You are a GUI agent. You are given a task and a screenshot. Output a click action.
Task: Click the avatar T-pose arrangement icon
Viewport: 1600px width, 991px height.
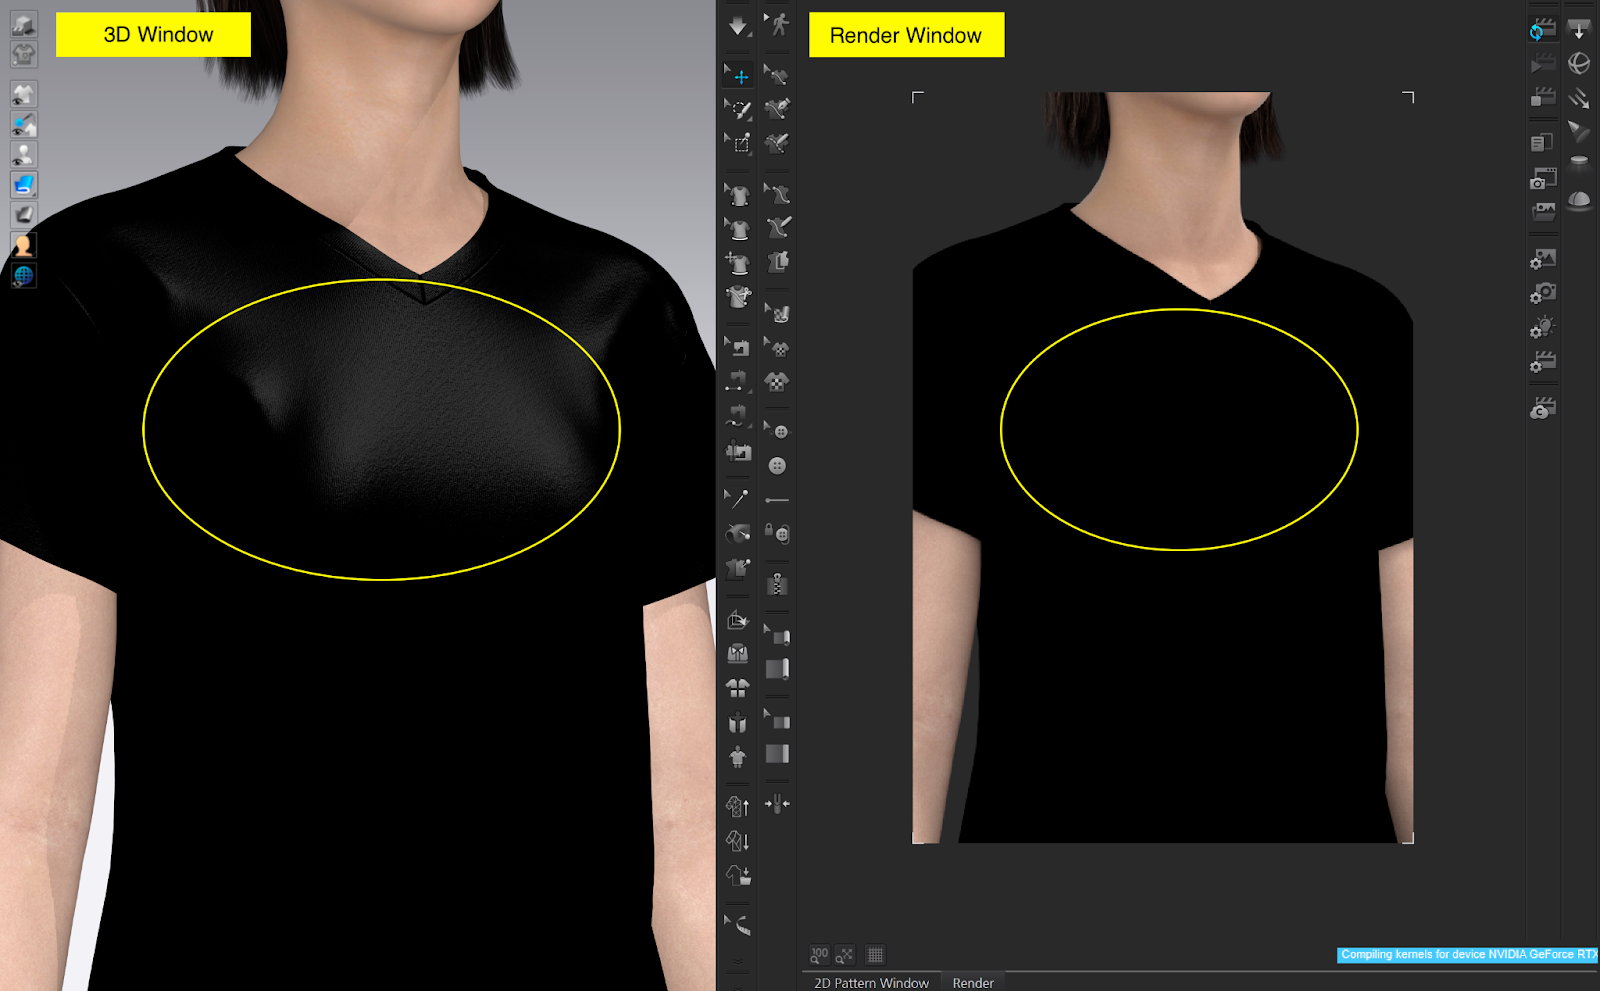click(738, 756)
